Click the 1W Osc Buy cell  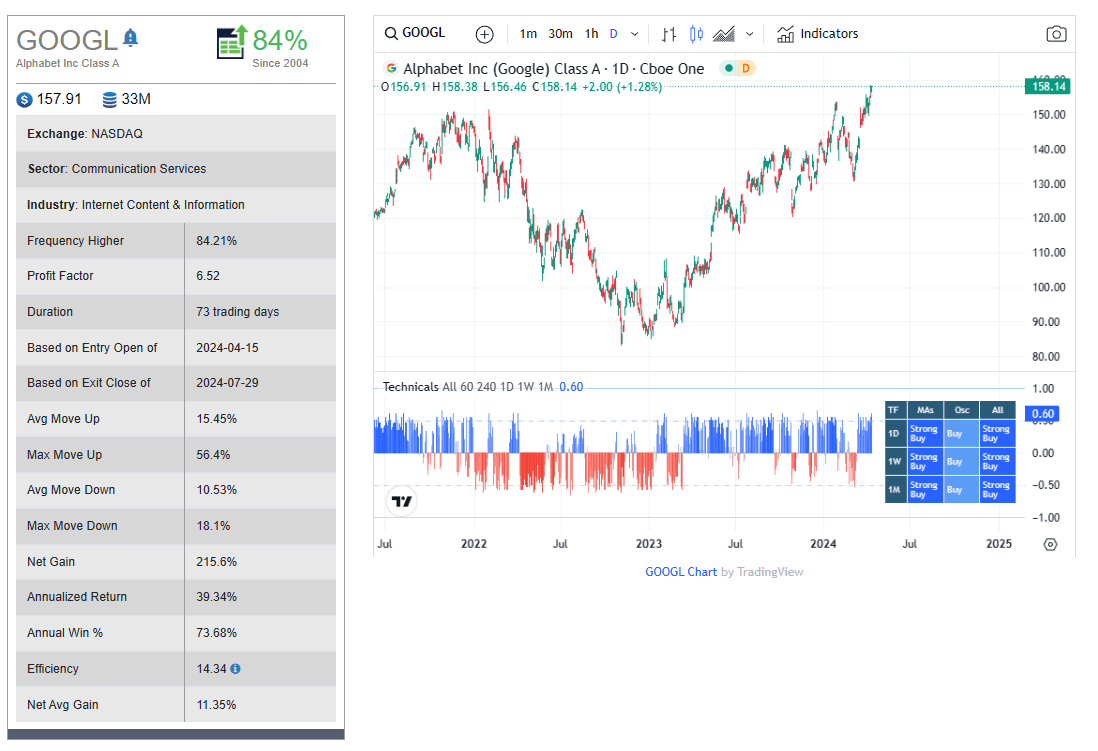pyautogui.click(x=961, y=462)
